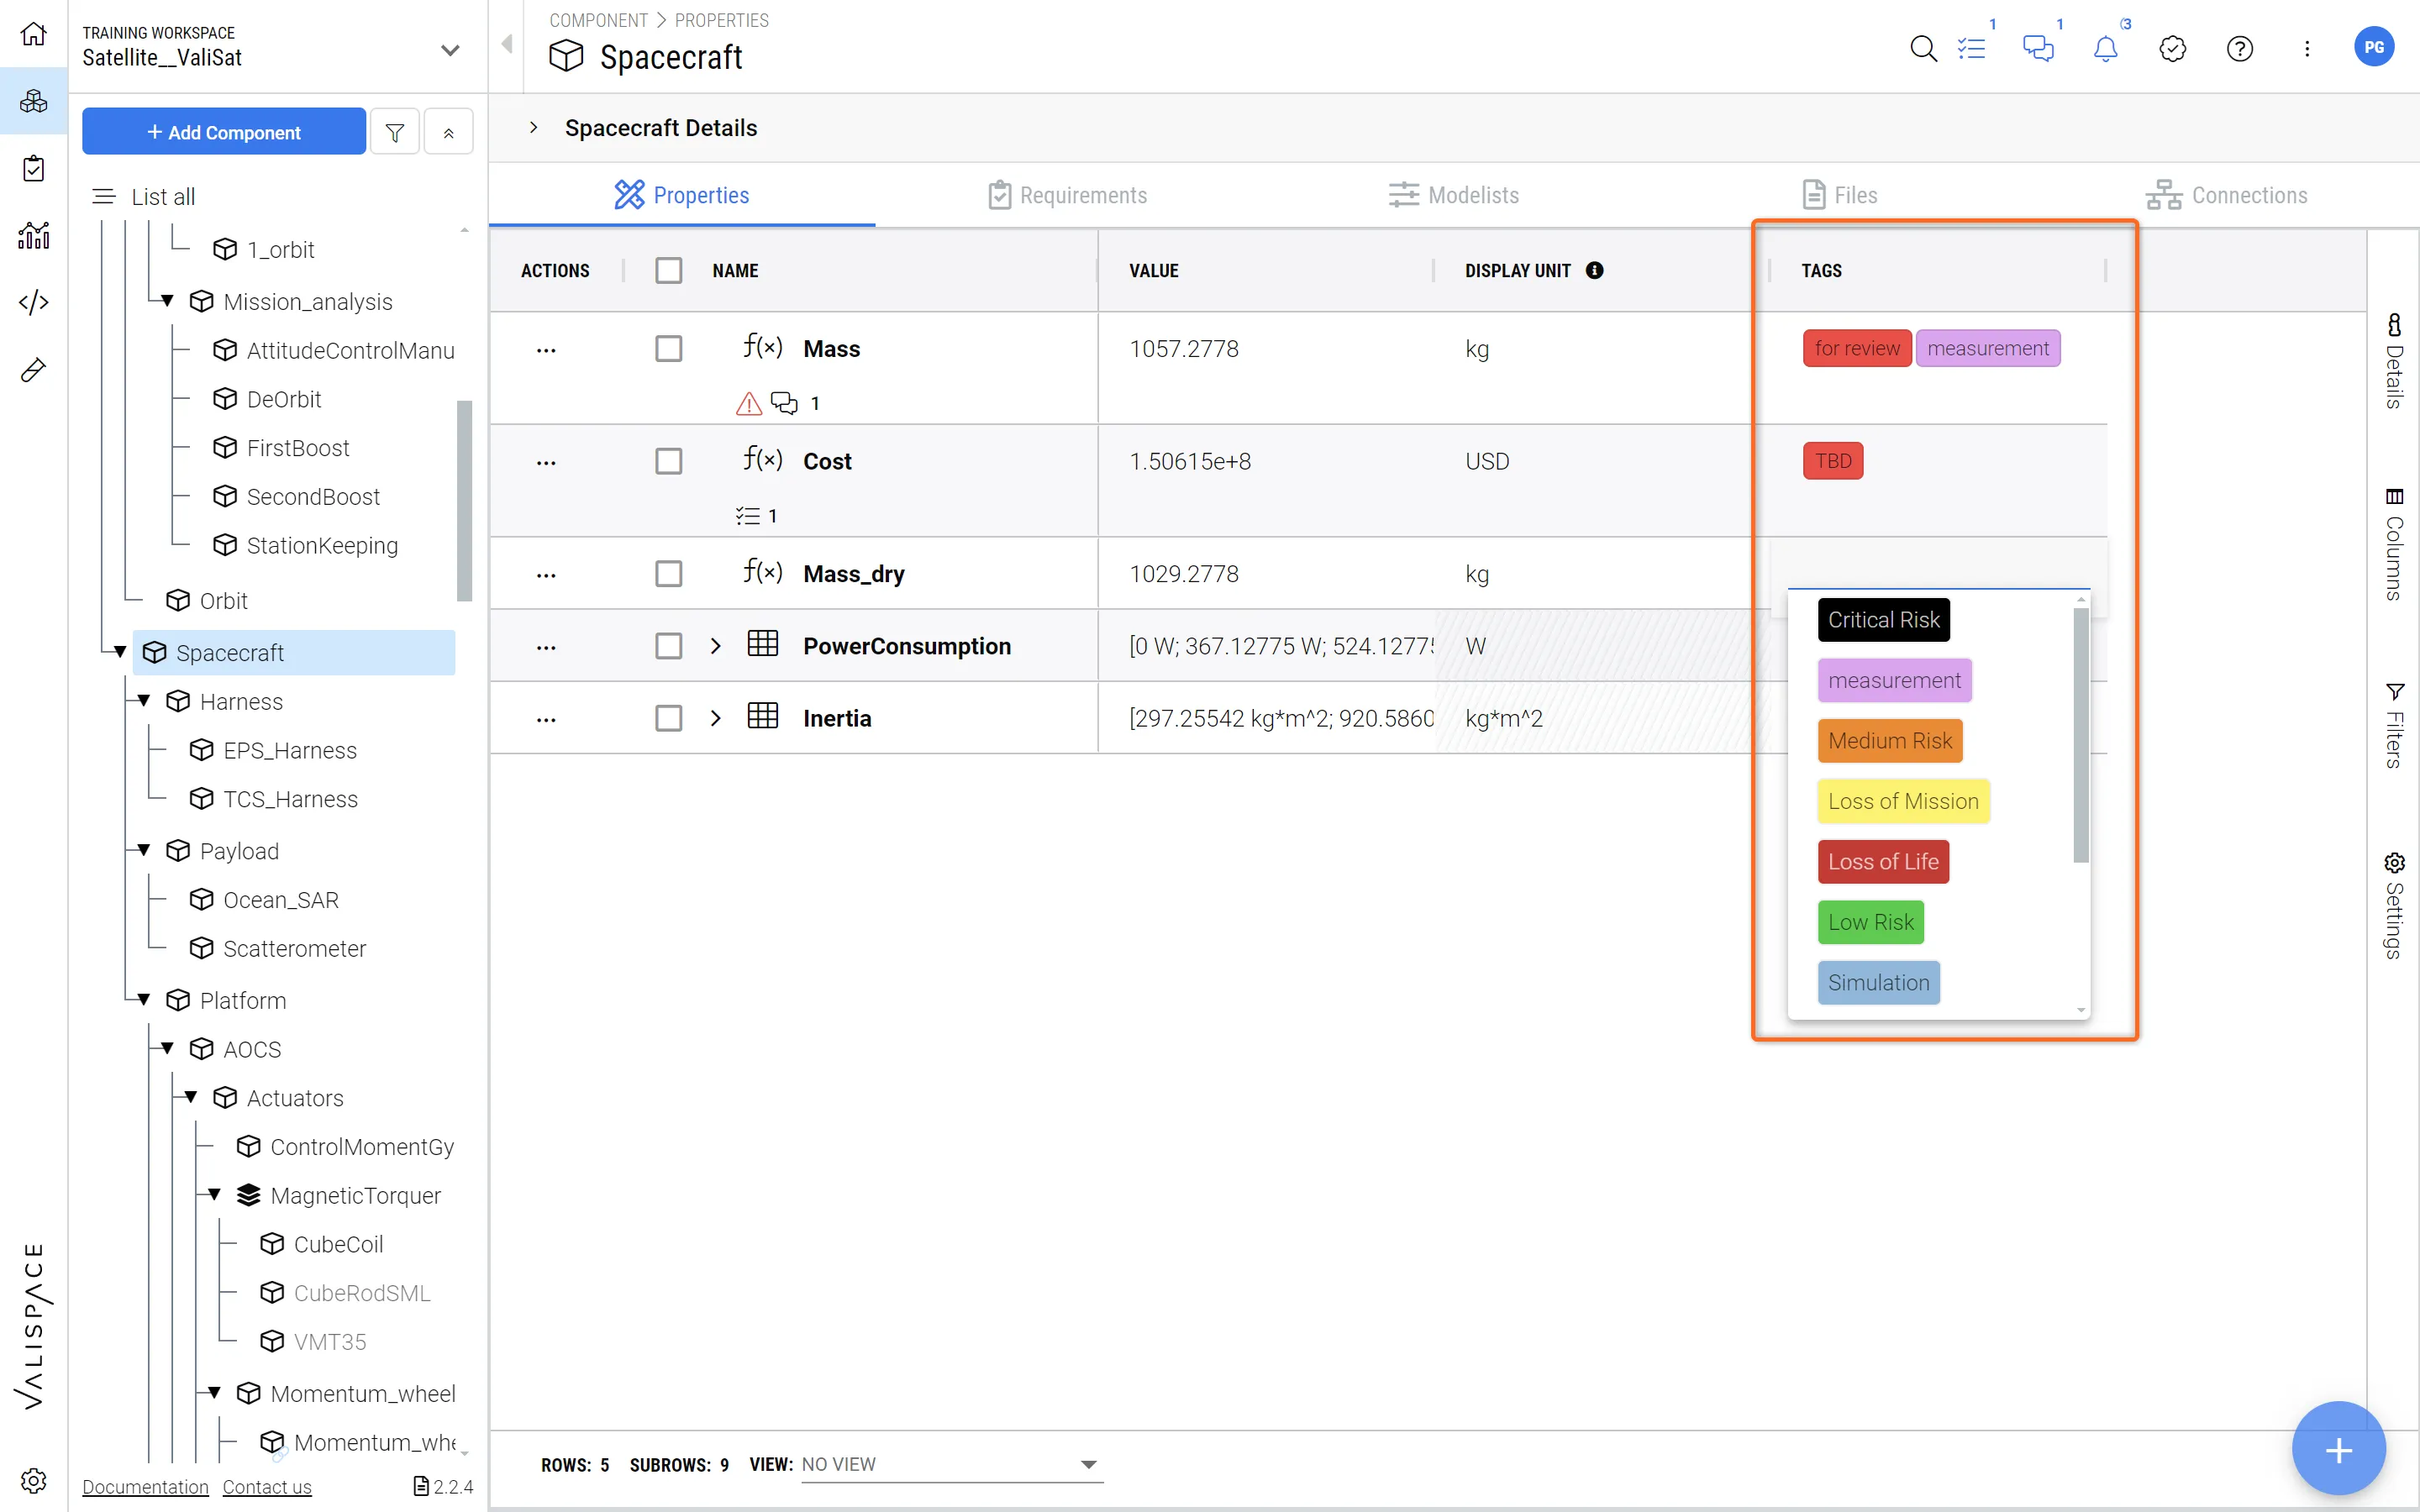Viewport: 2420px width, 1512px height.
Task: Open the tasks checklist icon
Action: pyautogui.click(x=1971, y=48)
